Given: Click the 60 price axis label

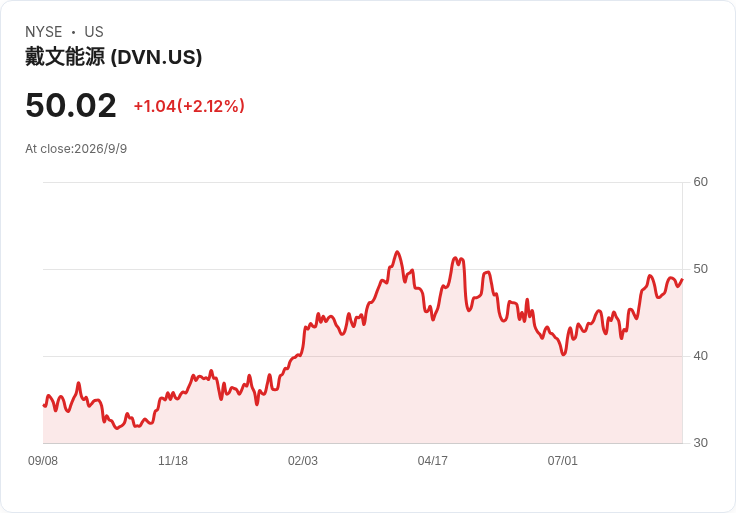Looking at the screenshot, I should (700, 182).
